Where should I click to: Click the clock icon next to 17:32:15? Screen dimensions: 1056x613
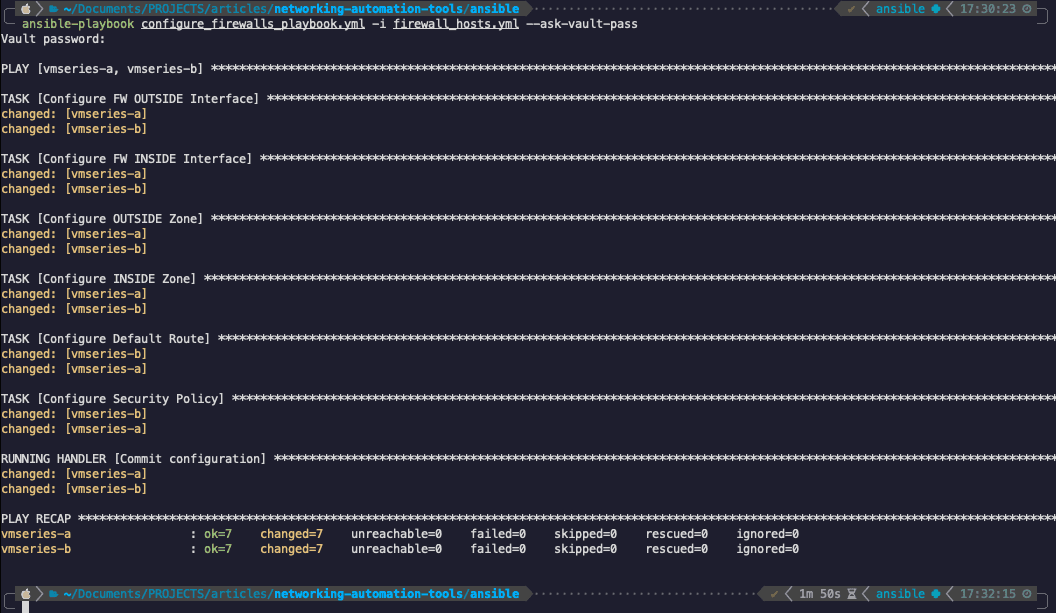(x=1026, y=593)
